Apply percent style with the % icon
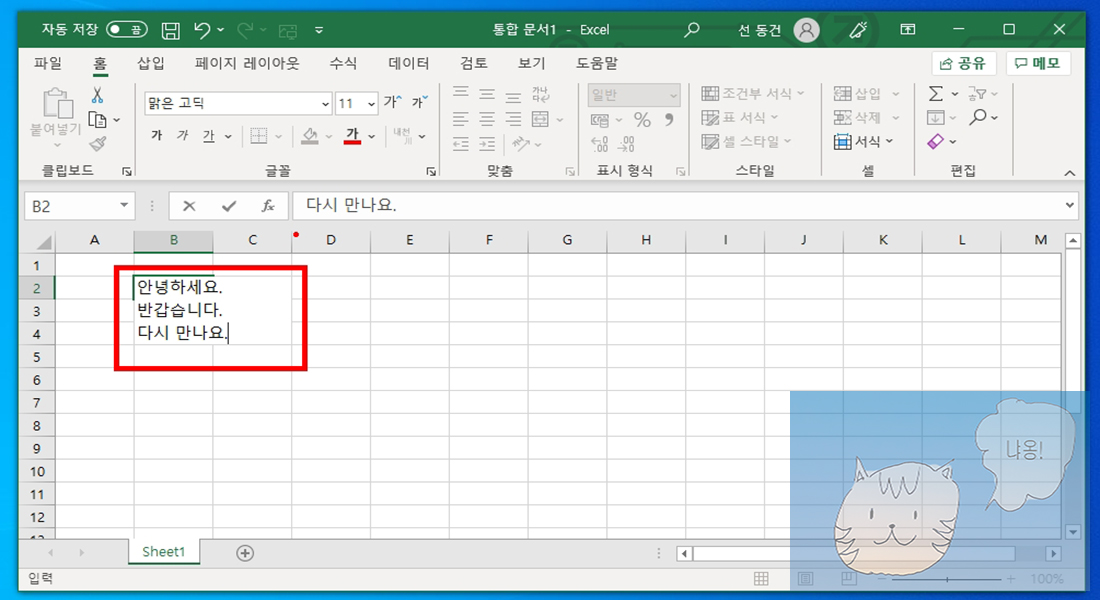This screenshot has height=600, width=1100. [642, 120]
